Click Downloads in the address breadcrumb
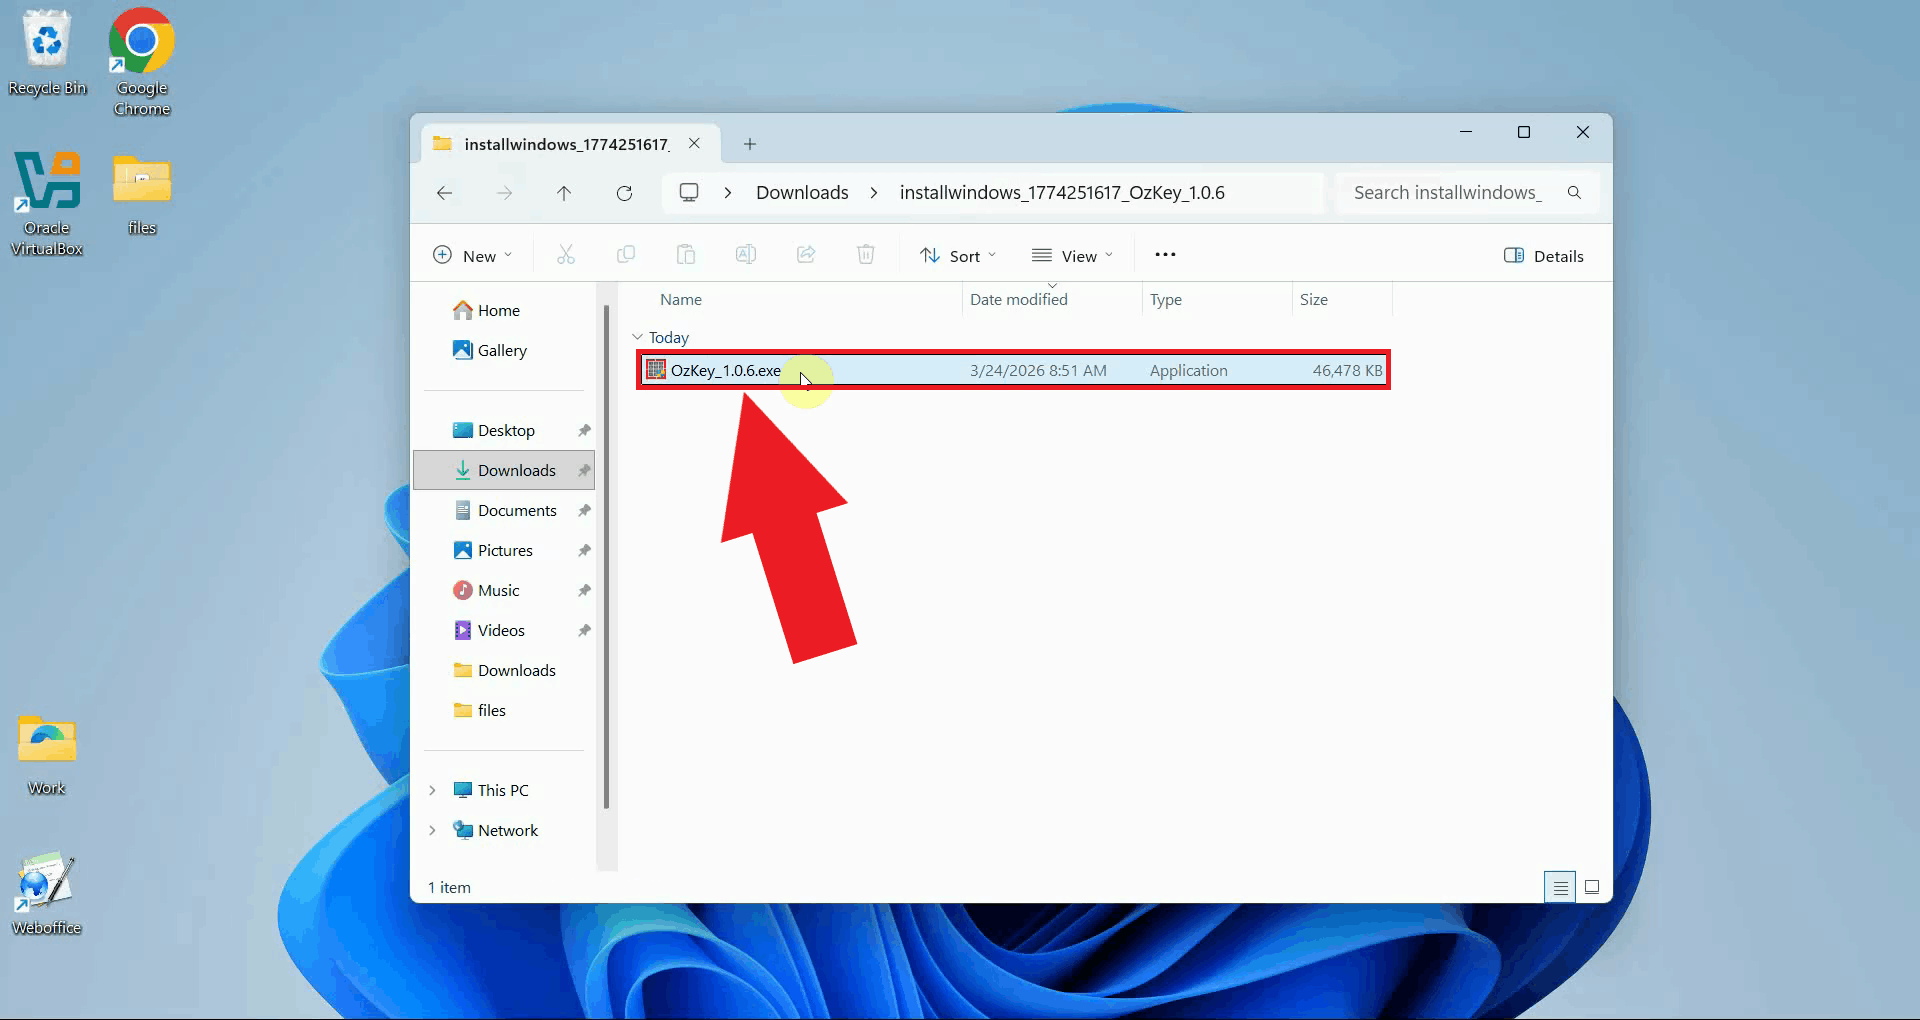The image size is (1920, 1020). (x=802, y=192)
